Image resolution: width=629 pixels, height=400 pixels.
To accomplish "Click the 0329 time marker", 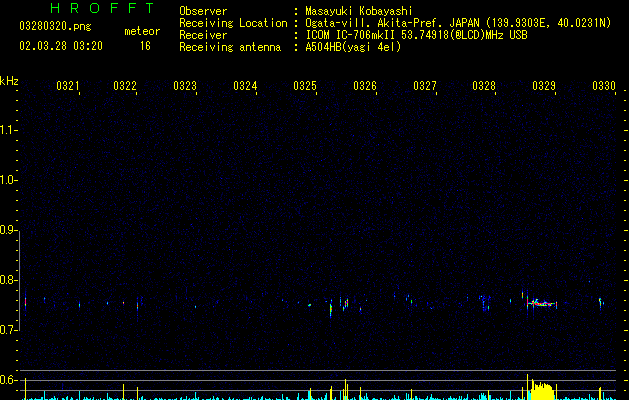I will point(544,86).
